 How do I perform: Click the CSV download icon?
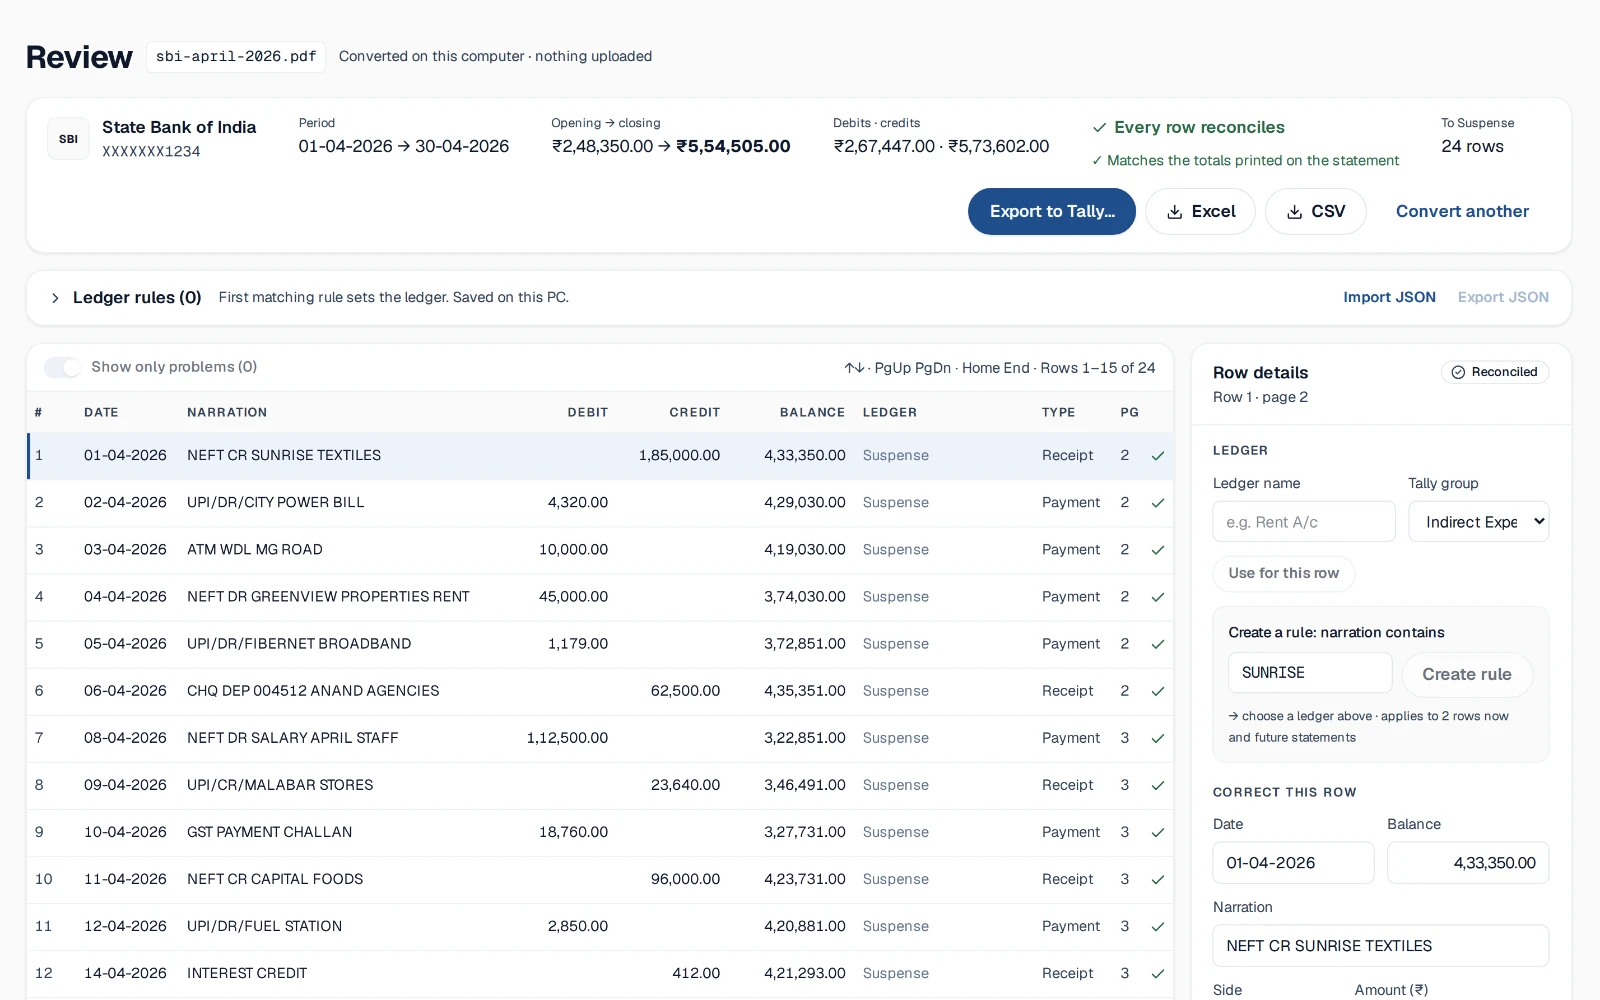[1294, 212]
